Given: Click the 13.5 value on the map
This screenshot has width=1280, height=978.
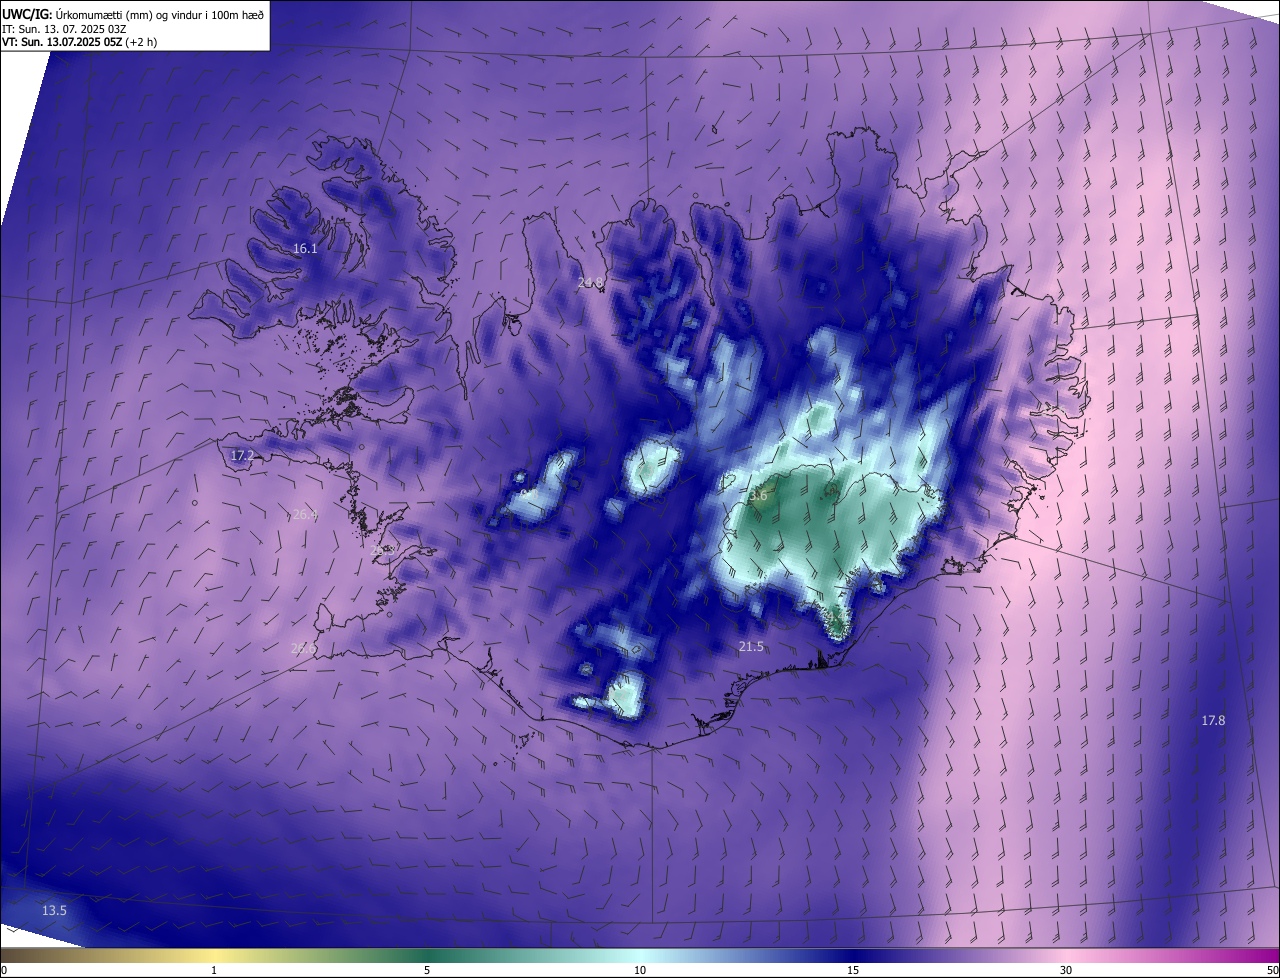Looking at the screenshot, I should pyautogui.click(x=54, y=910).
